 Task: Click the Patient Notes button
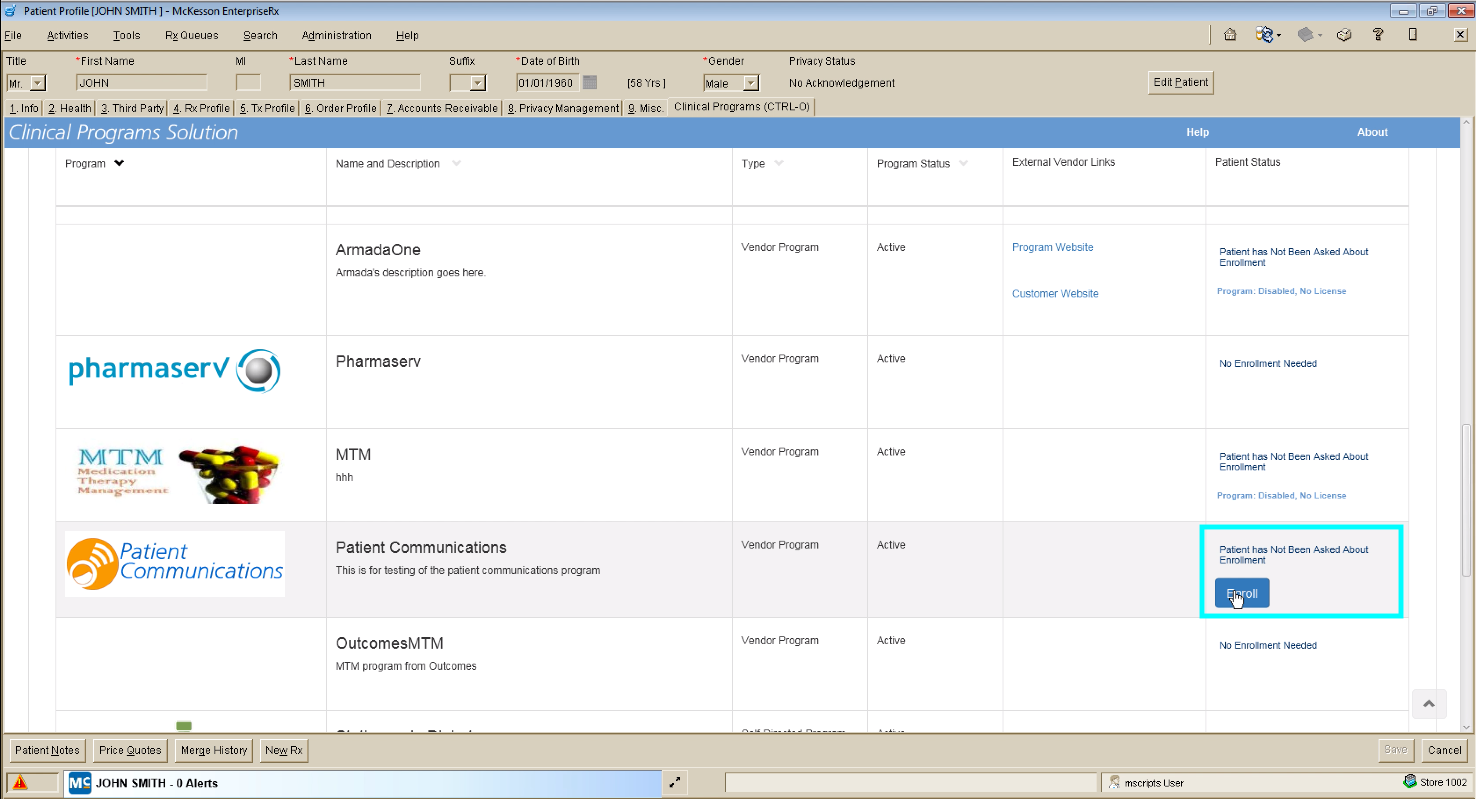[47, 750]
